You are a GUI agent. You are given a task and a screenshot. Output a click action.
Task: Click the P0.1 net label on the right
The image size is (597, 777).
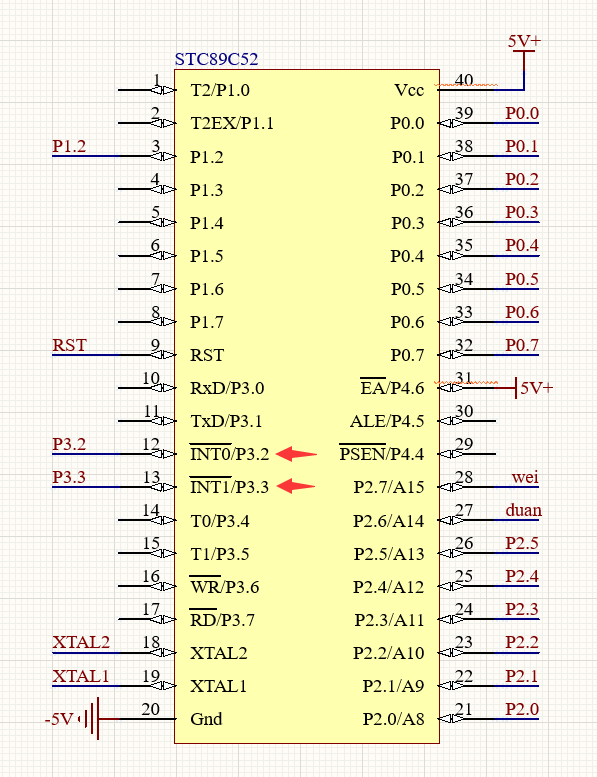[521, 146]
